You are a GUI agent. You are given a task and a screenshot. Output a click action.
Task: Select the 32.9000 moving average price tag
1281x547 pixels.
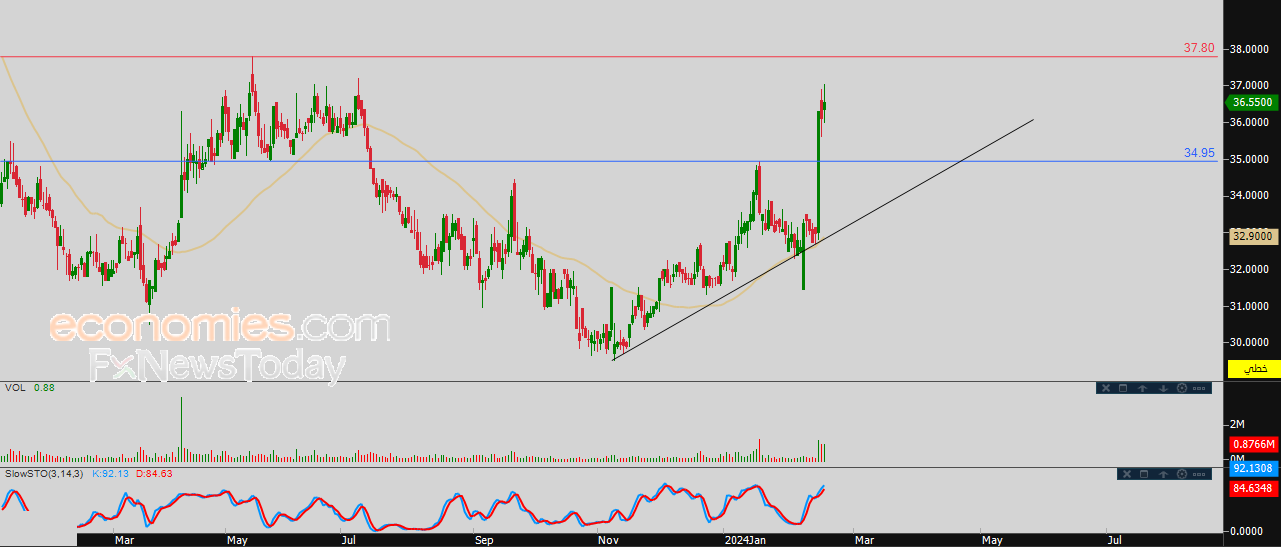(1252, 237)
